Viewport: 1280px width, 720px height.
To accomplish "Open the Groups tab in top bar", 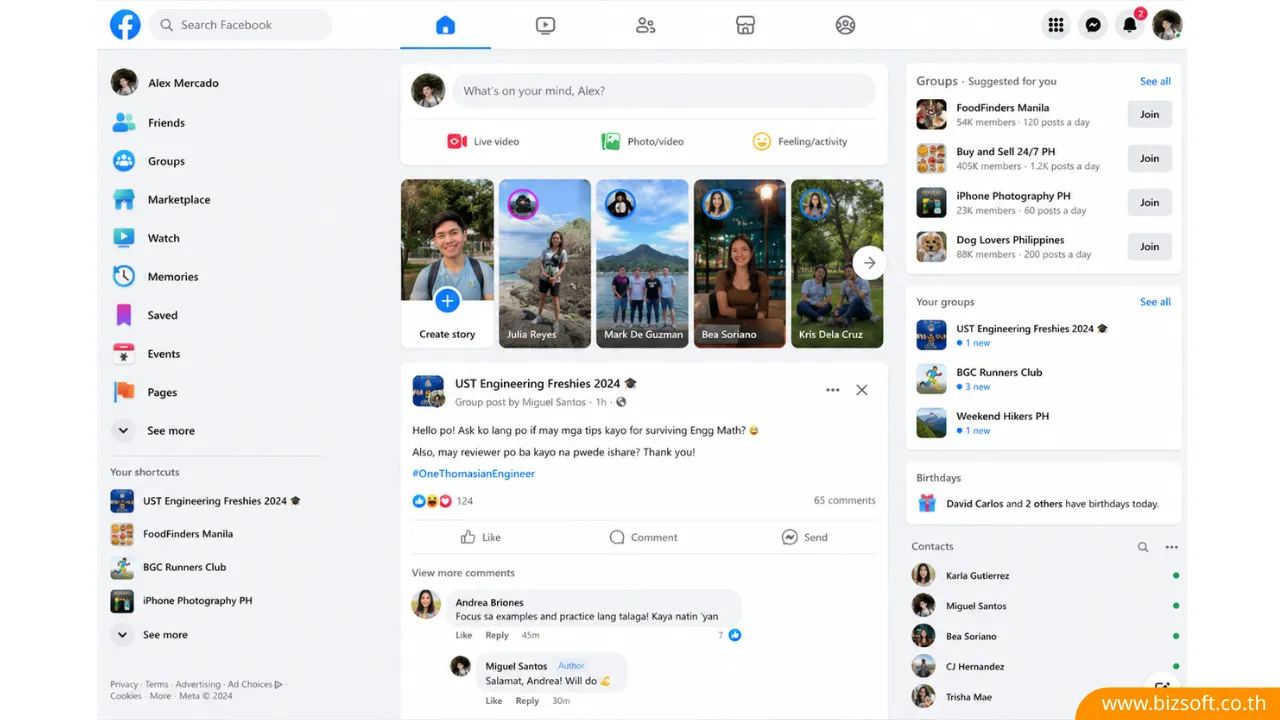I will coord(845,25).
